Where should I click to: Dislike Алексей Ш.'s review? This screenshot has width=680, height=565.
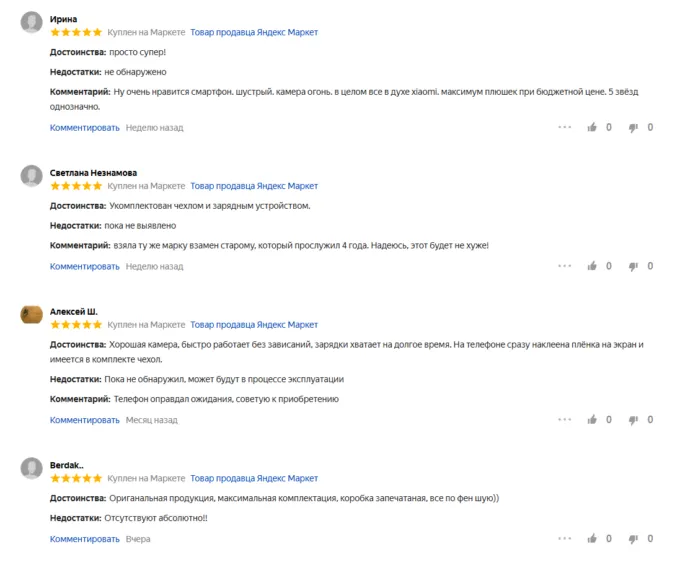coord(633,420)
